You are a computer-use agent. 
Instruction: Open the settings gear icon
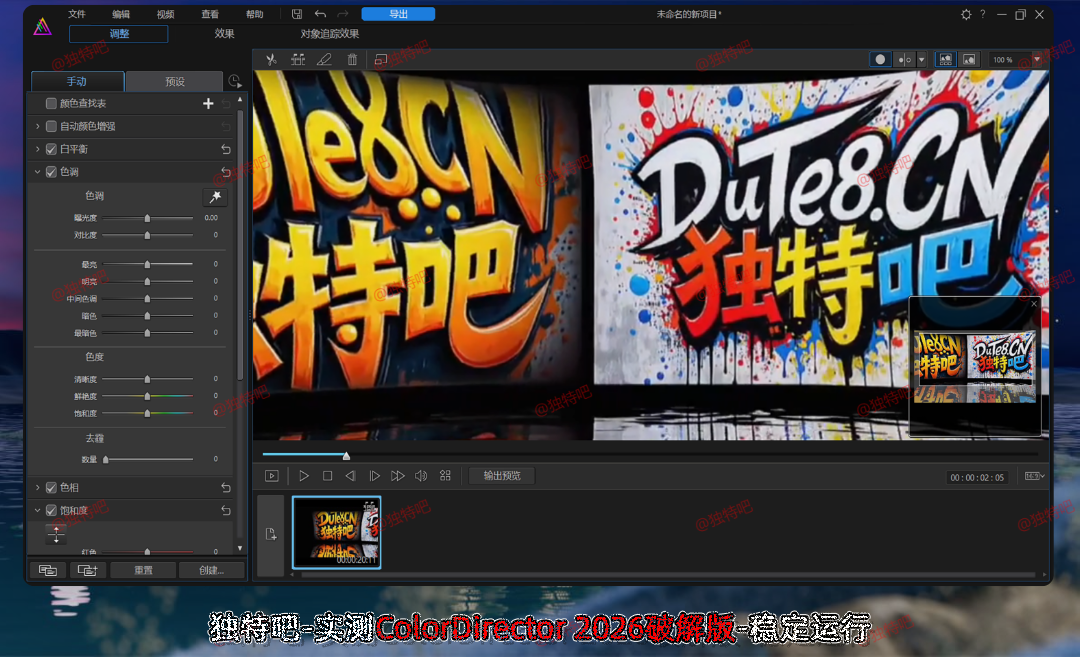966,14
